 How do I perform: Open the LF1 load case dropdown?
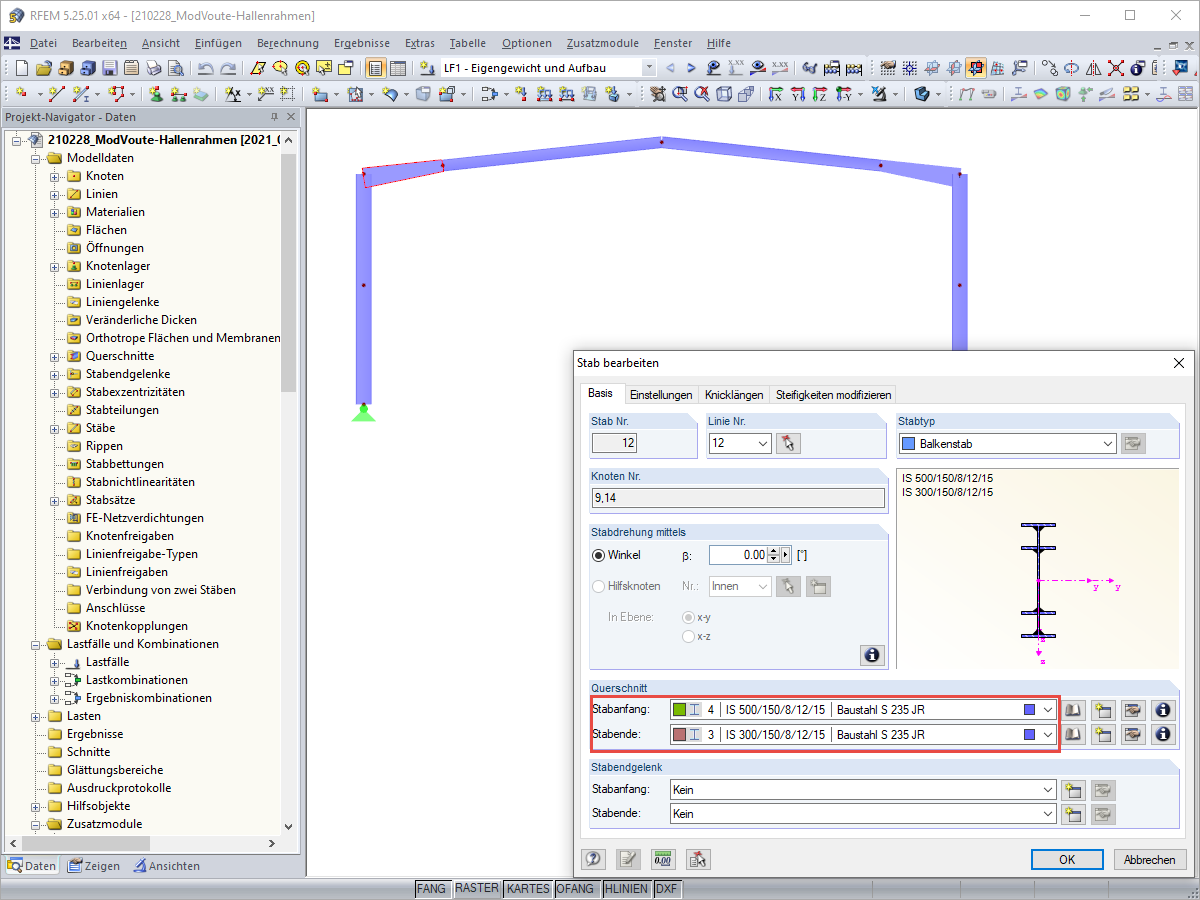(x=649, y=68)
